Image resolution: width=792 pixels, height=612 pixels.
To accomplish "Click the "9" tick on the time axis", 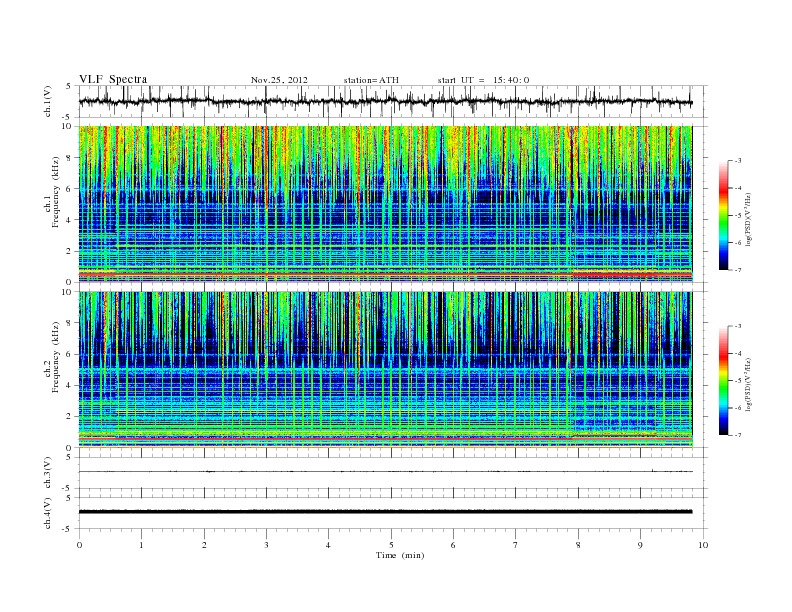I will click(x=640, y=545).
